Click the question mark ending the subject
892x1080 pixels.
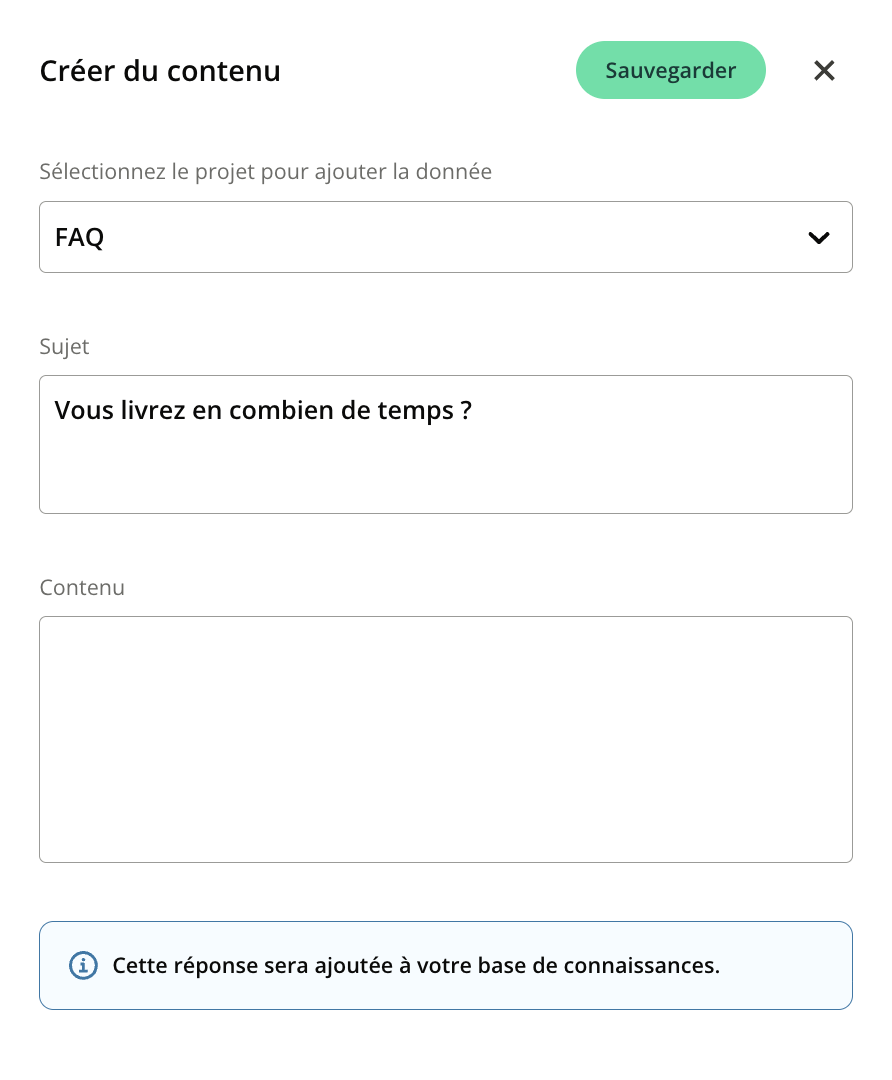[466, 410]
